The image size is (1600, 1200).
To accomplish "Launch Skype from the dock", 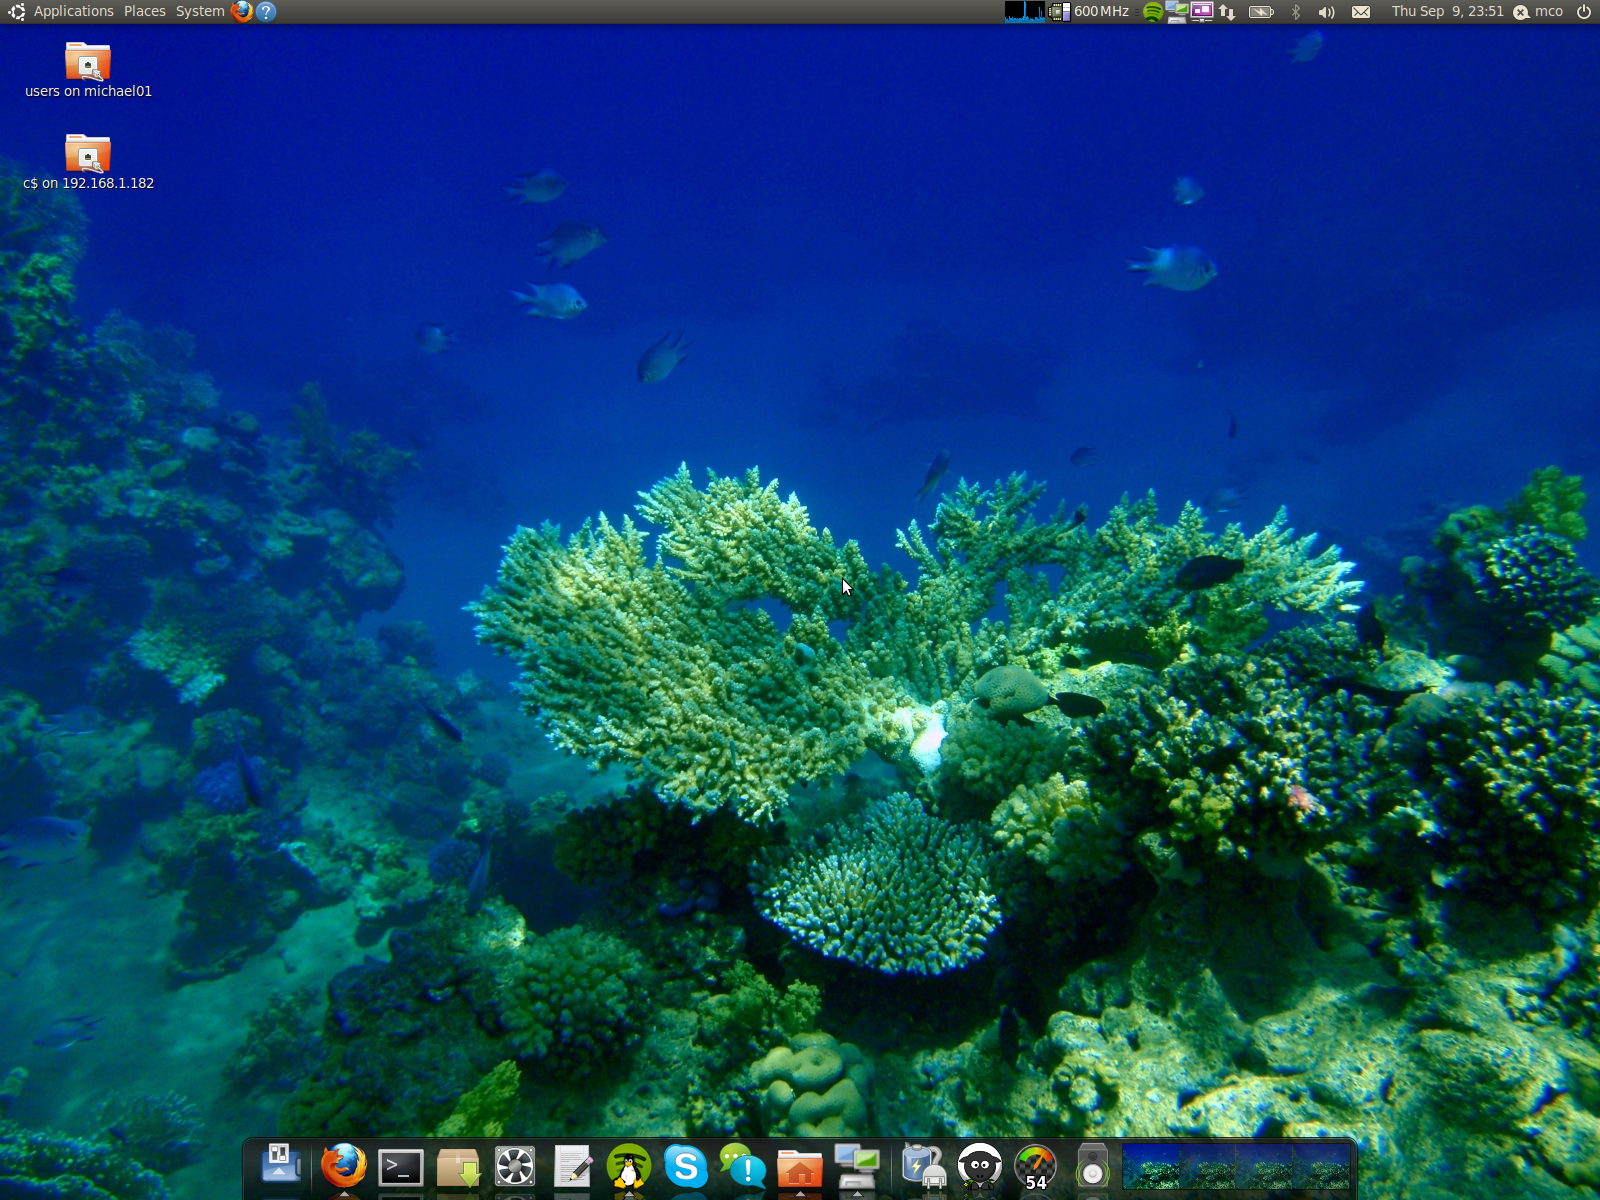I will tap(686, 1166).
